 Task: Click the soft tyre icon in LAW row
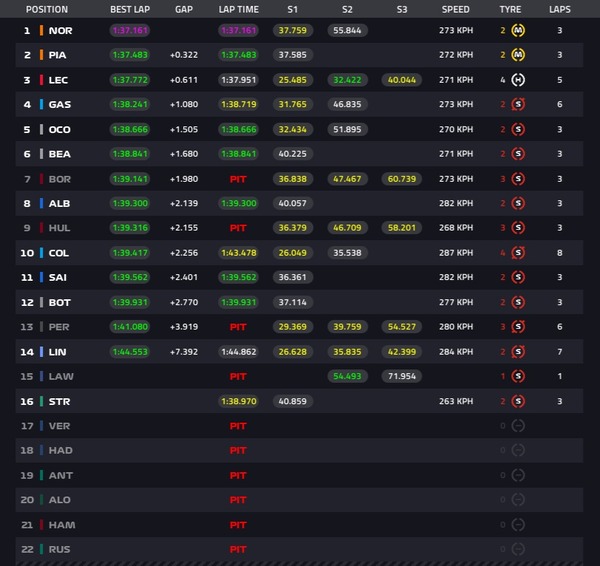click(x=518, y=376)
